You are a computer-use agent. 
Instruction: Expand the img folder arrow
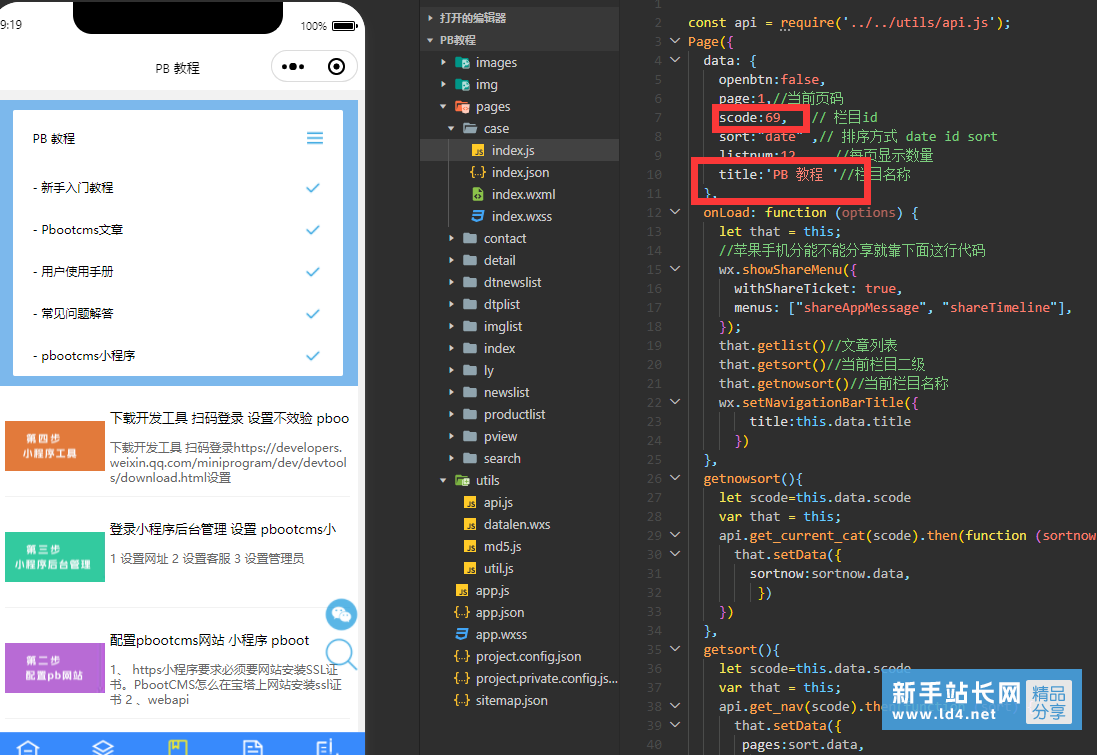pyautogui.click(x=443, y=84)
